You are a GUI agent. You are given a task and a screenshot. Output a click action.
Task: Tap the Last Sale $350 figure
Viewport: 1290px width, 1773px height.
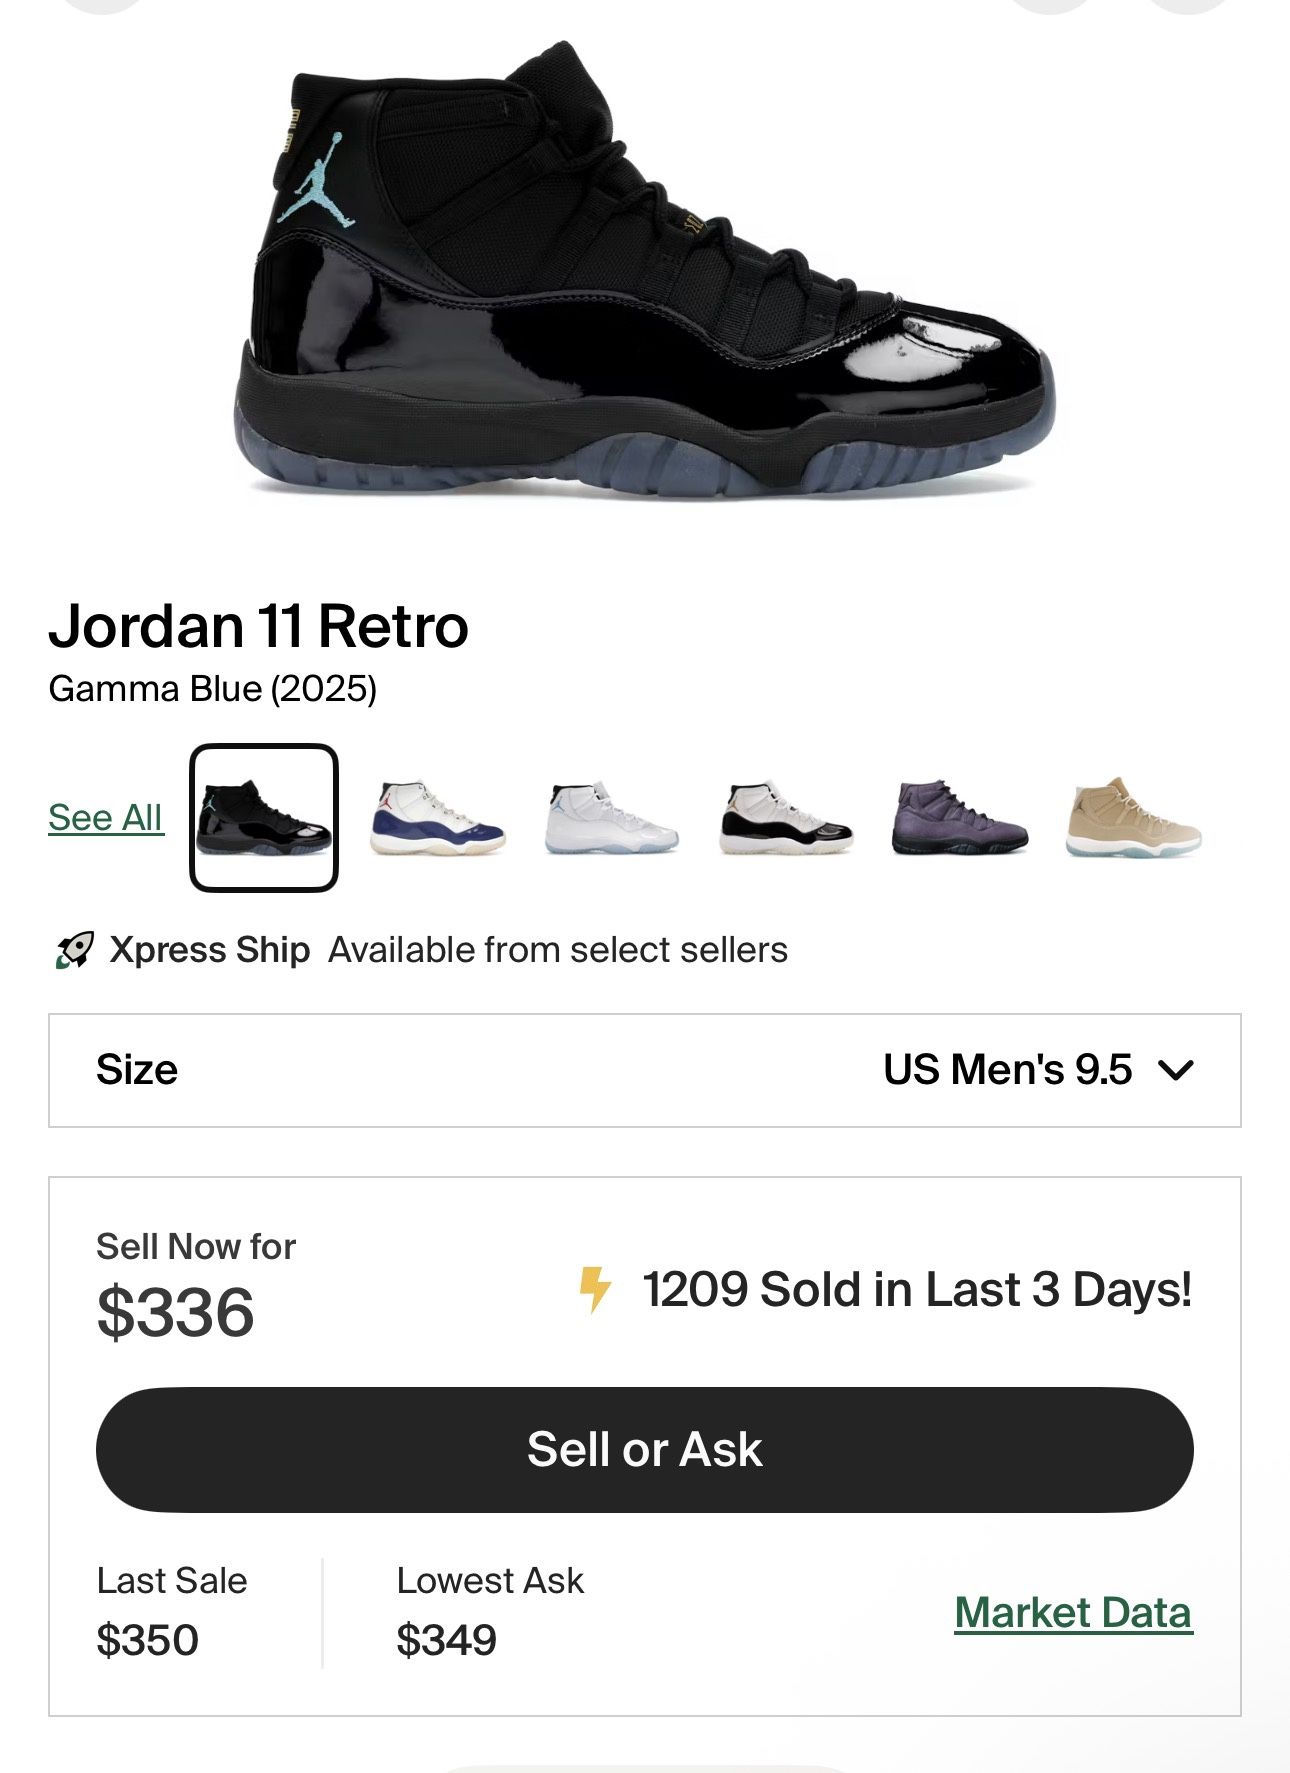pos(147,1640)
